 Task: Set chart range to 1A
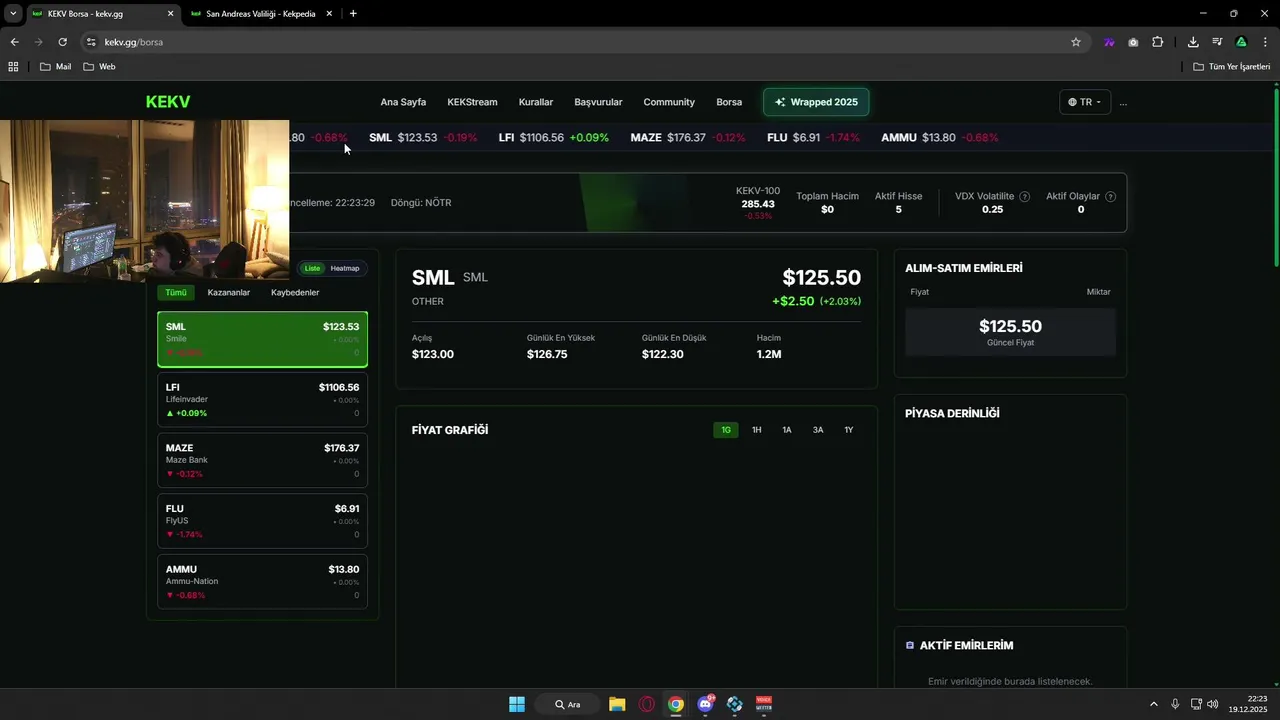(x=787, y=430)
